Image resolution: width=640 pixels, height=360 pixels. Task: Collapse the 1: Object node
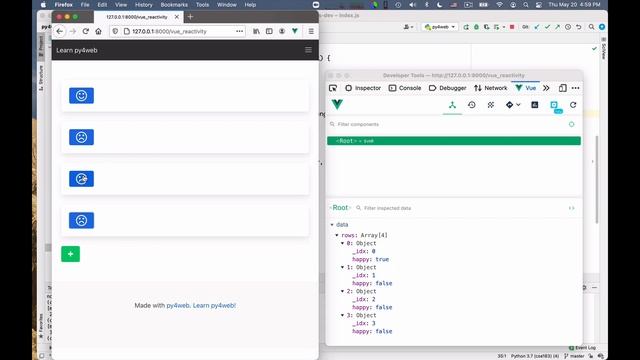click(342, 267)
